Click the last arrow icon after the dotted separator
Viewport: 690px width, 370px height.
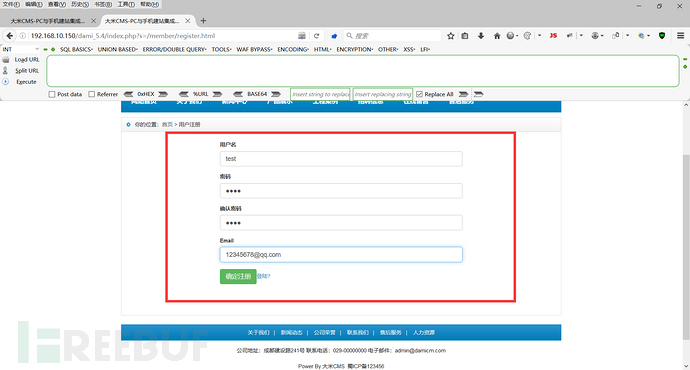[479, 94]
